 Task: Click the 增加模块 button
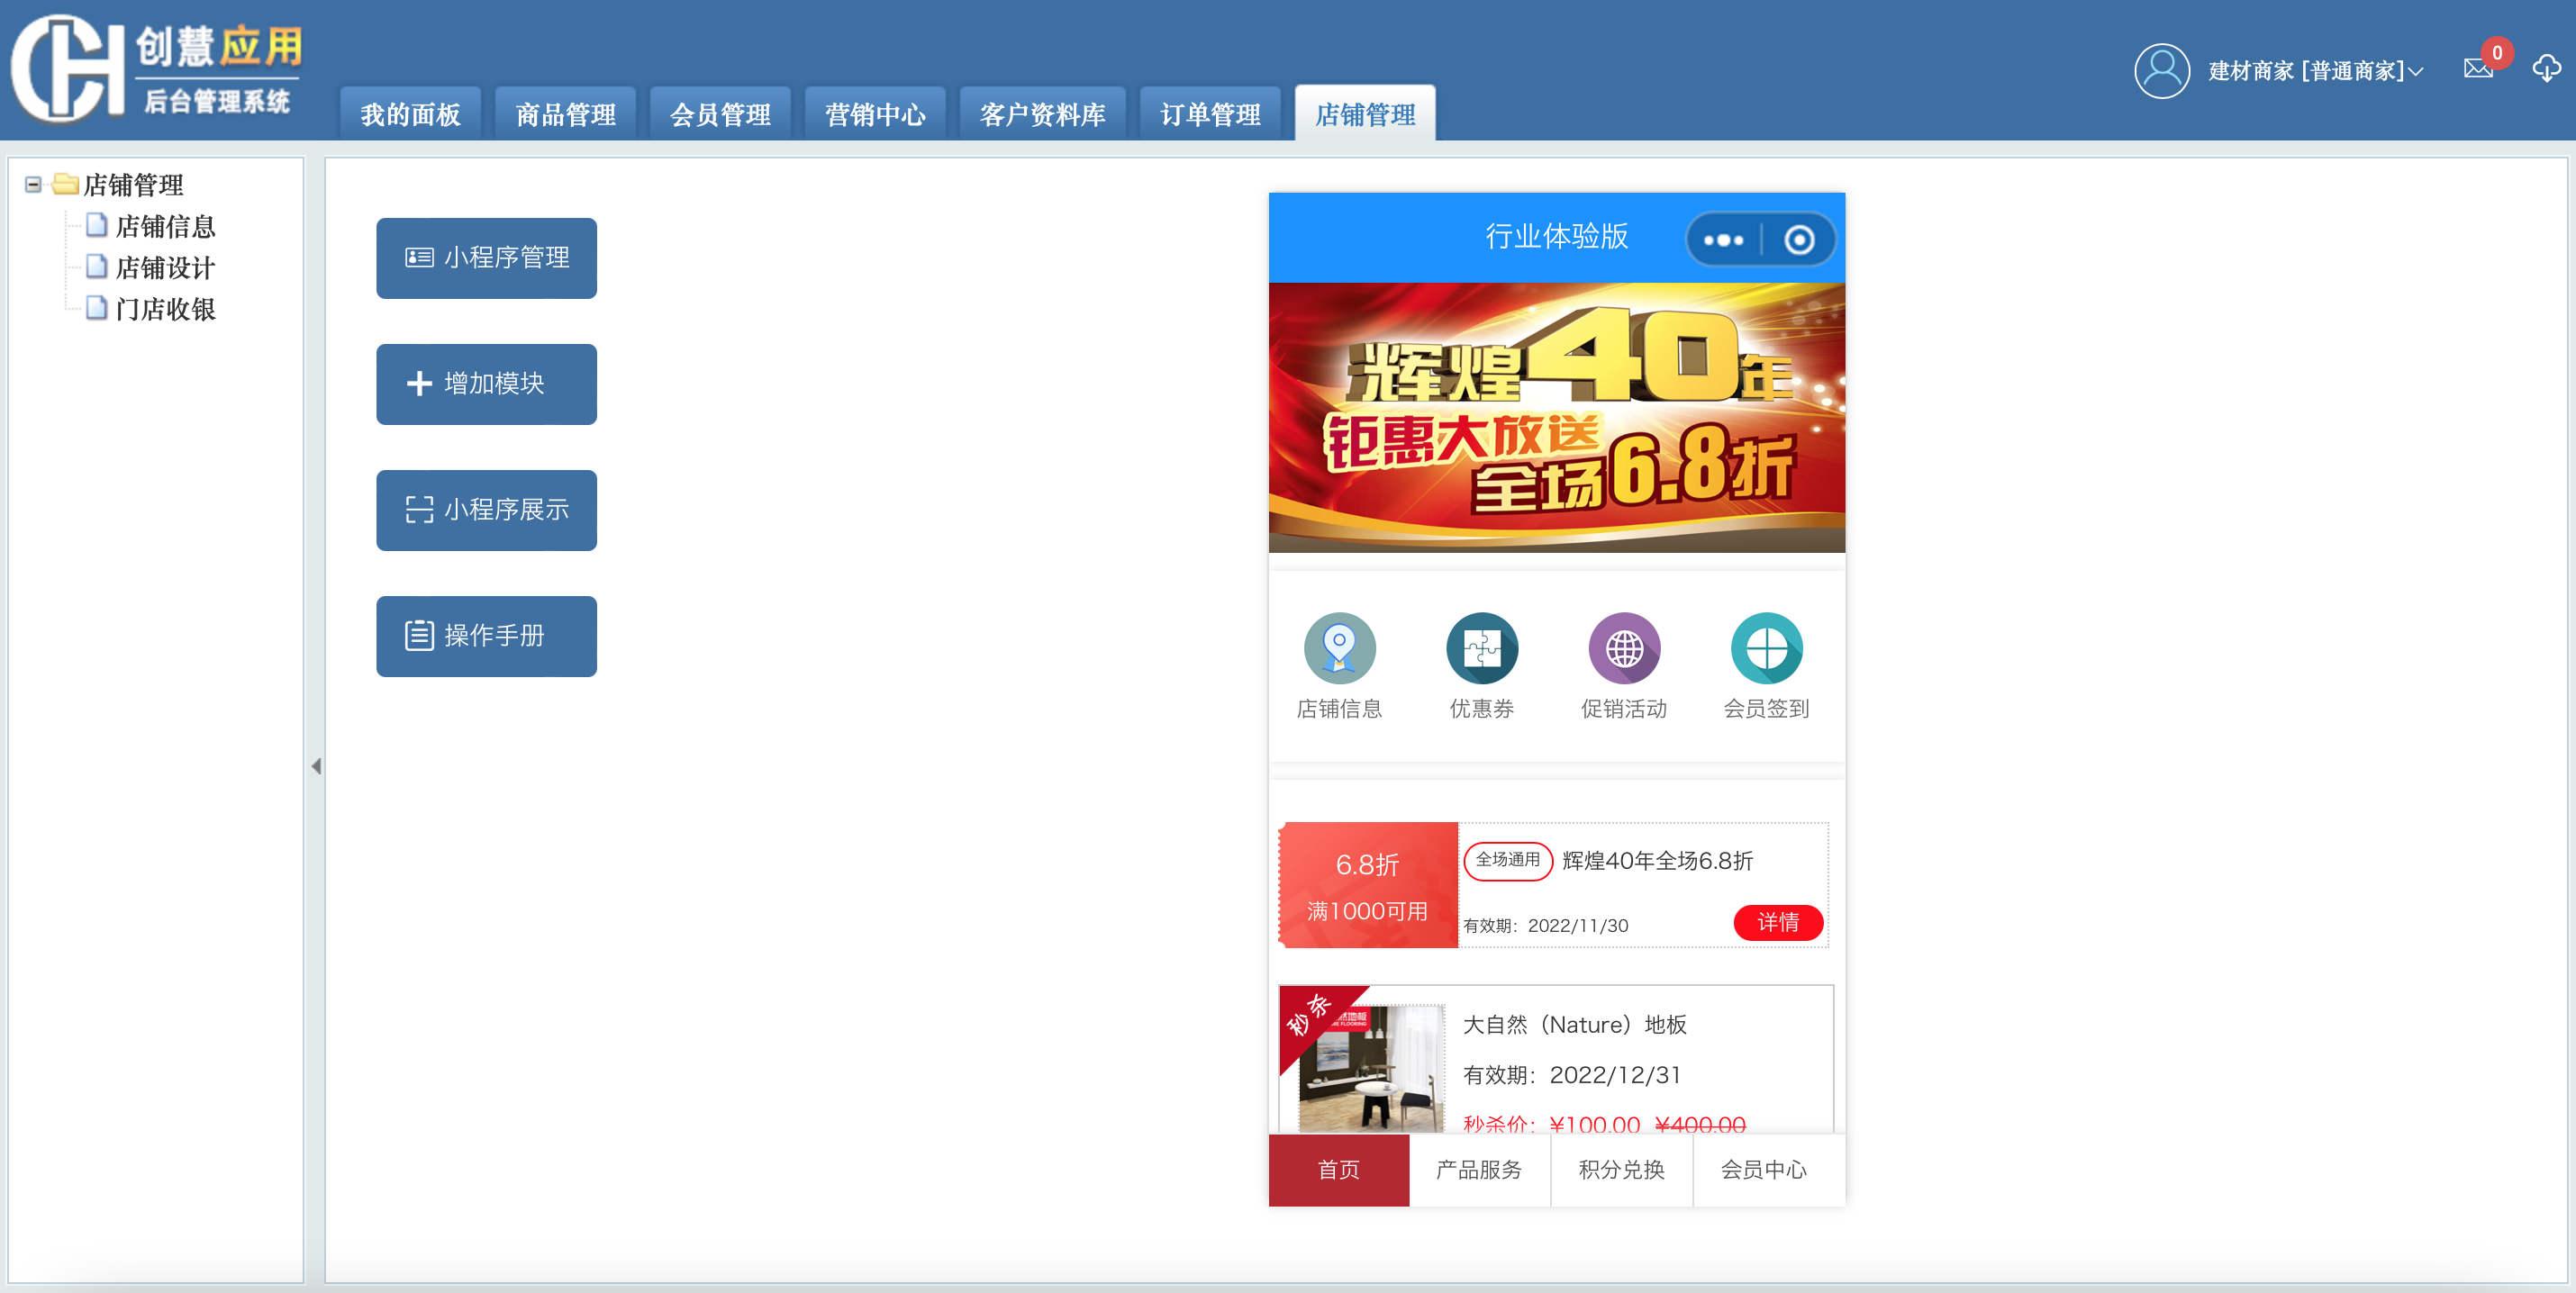pyautogui.click(x=486, y=384)
